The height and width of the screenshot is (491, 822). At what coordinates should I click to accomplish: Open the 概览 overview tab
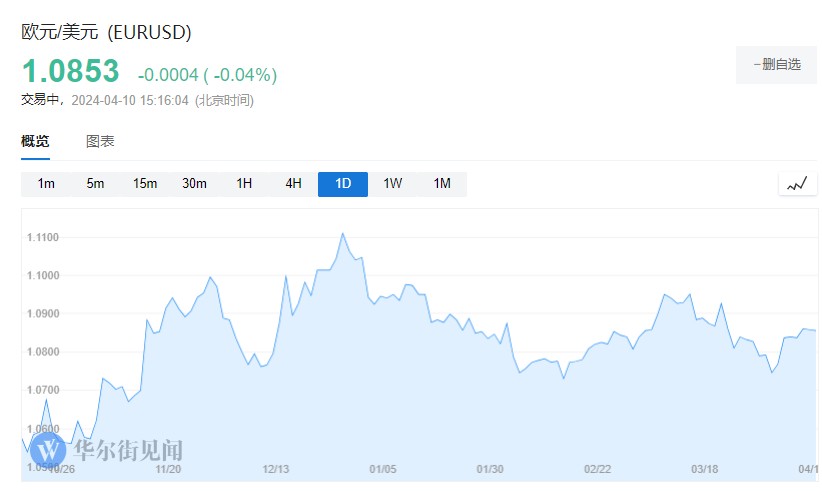point(35,142)
